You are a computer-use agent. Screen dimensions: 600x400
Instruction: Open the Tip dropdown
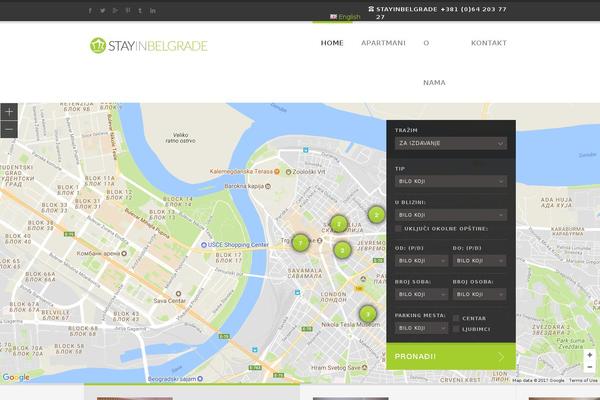[x=451, y=181]
